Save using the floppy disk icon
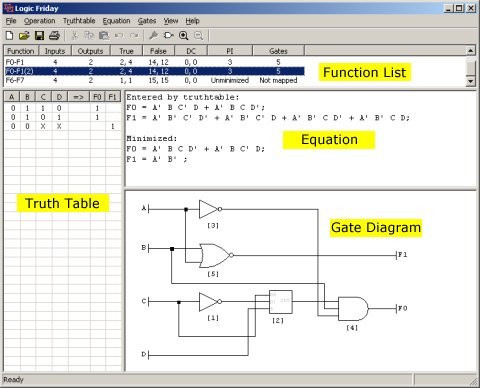This screenshot has width=480, height=388. [x=39, y=35]
